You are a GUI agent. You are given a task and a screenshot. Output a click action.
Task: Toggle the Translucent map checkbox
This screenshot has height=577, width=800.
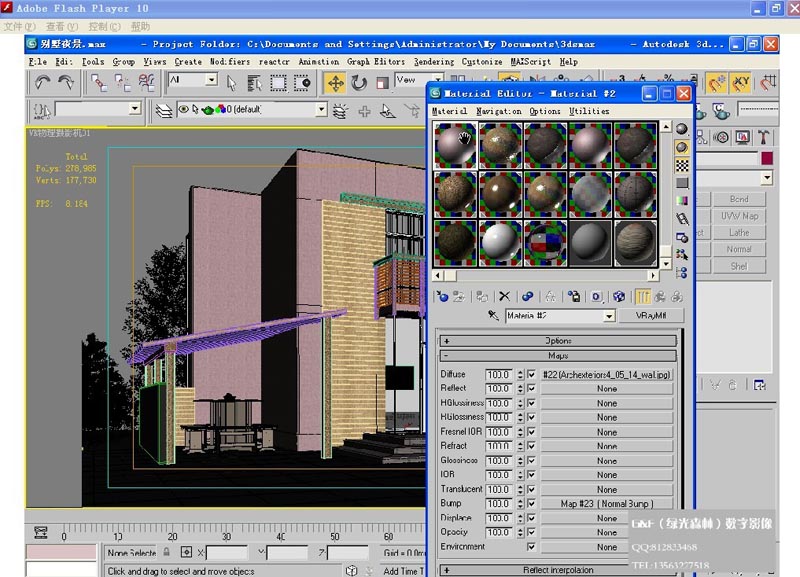point(531,489)
